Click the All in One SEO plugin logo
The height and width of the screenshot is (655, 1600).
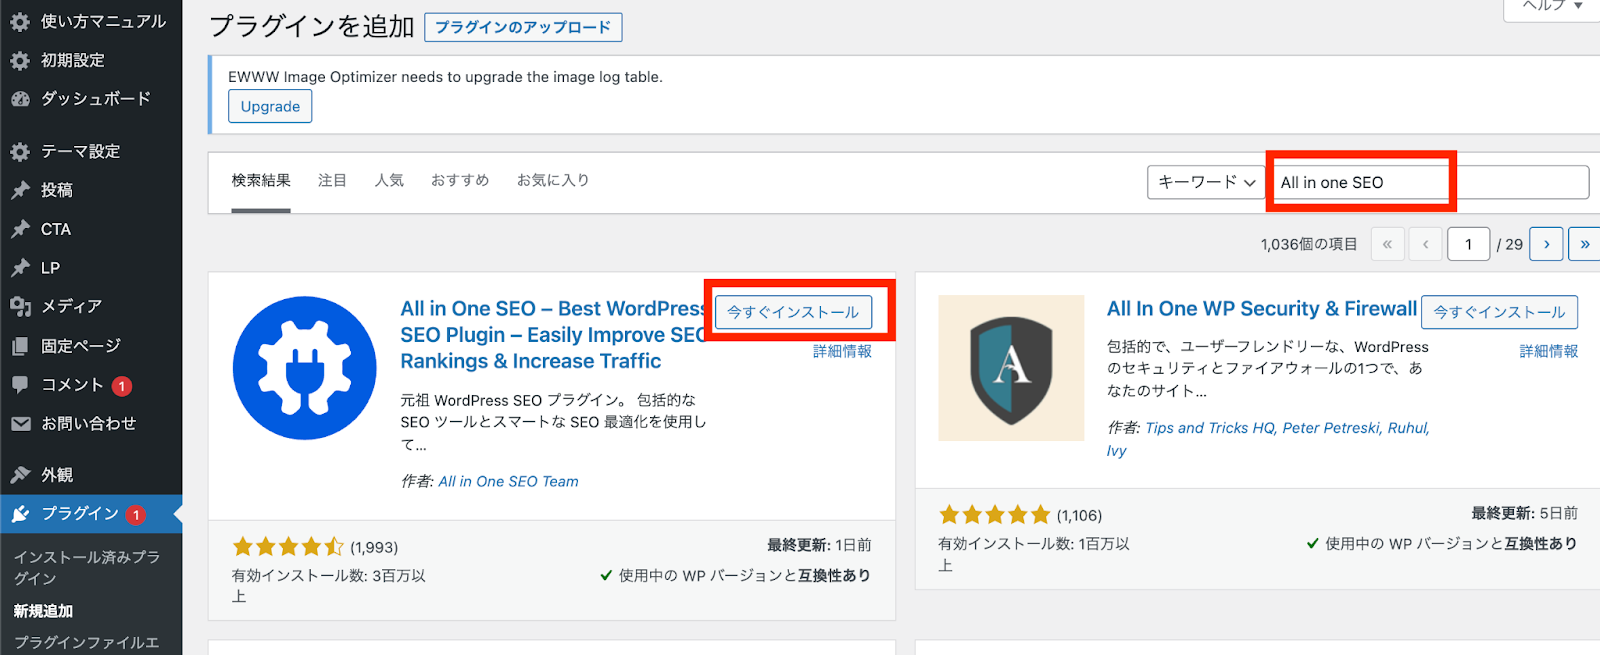click(305, 367)
